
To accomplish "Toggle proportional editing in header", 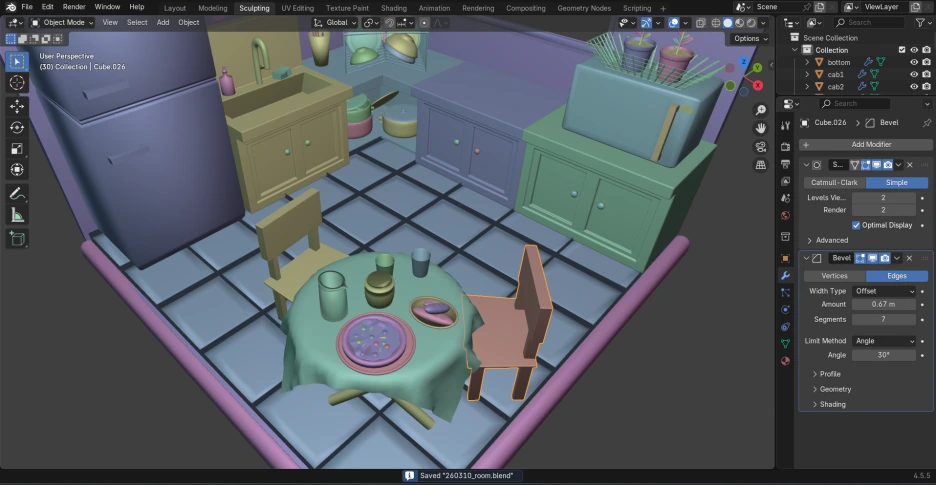I will click(424, 23).
